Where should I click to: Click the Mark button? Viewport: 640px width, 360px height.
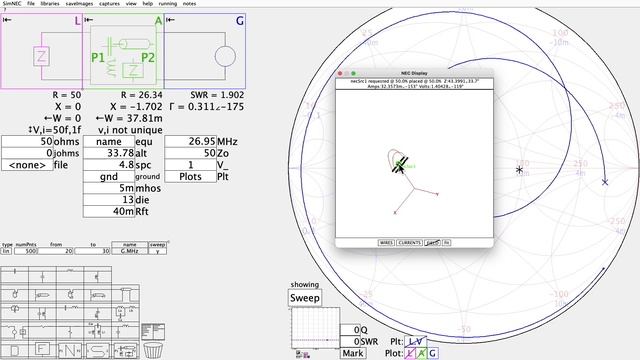(353, 353)
